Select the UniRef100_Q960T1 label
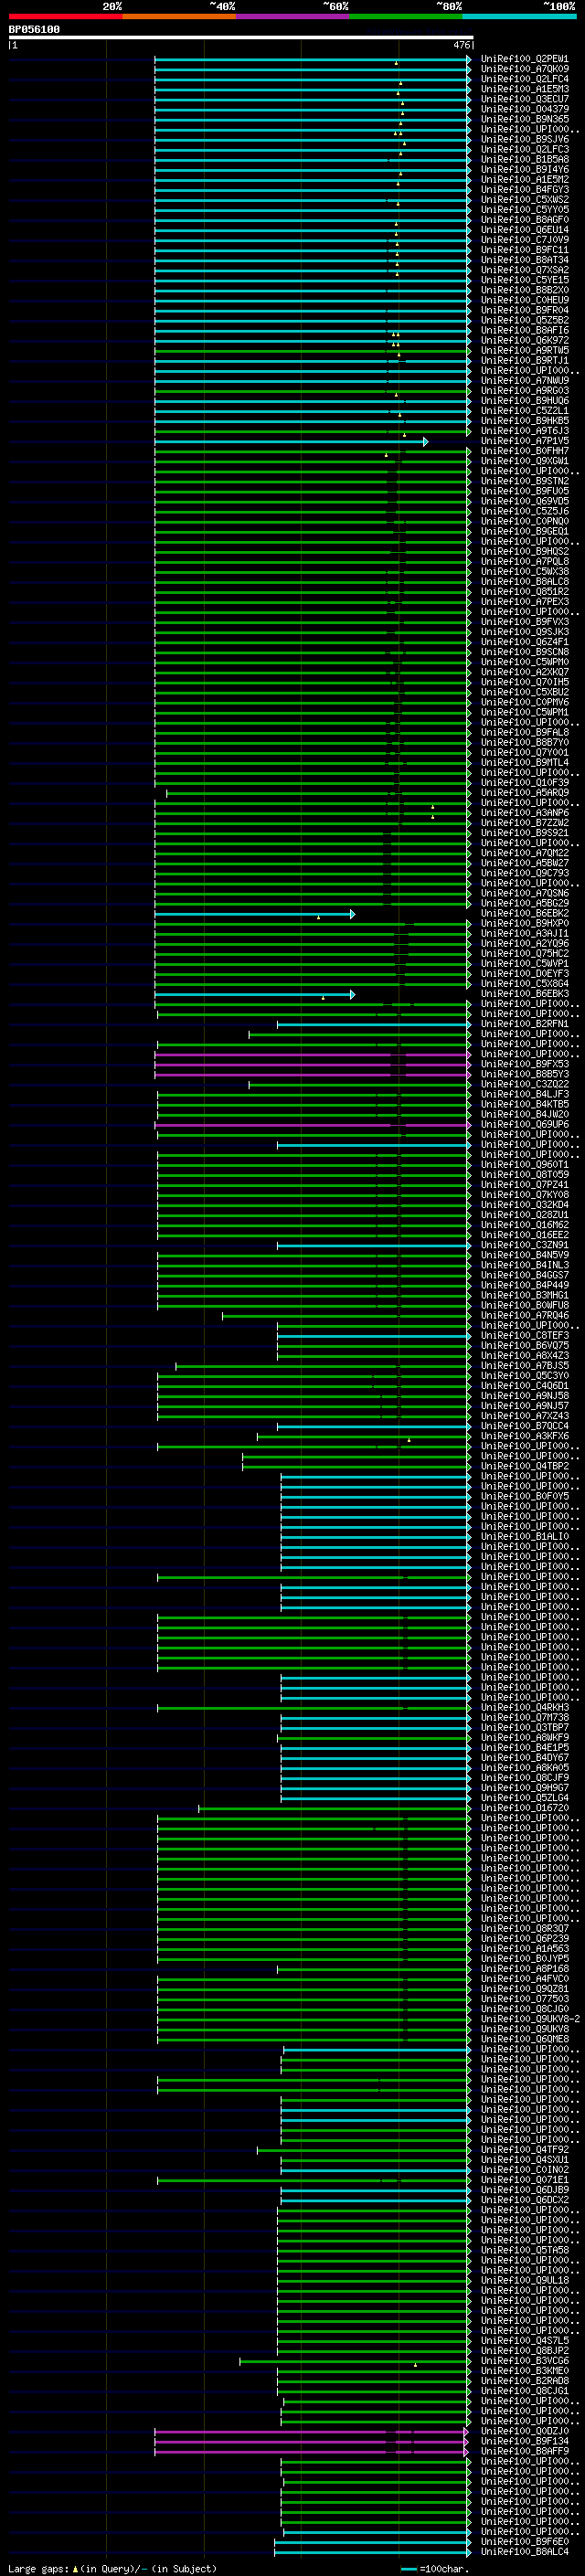 [x=524, y=1164]
